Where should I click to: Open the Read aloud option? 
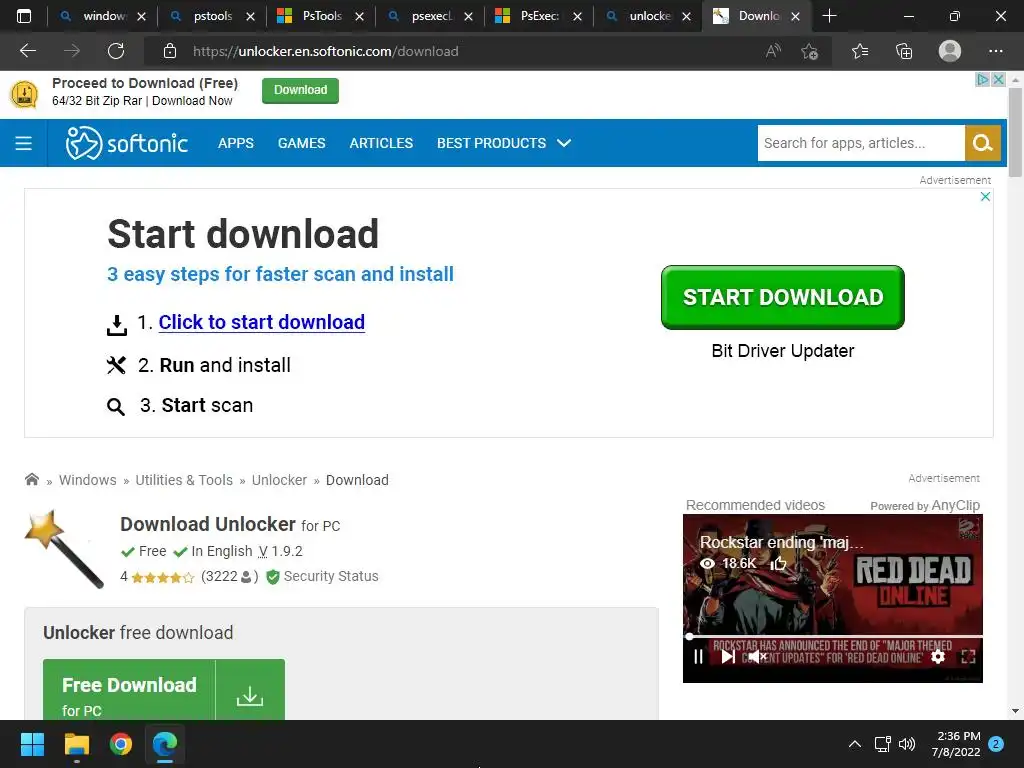(x=773, y=51)
